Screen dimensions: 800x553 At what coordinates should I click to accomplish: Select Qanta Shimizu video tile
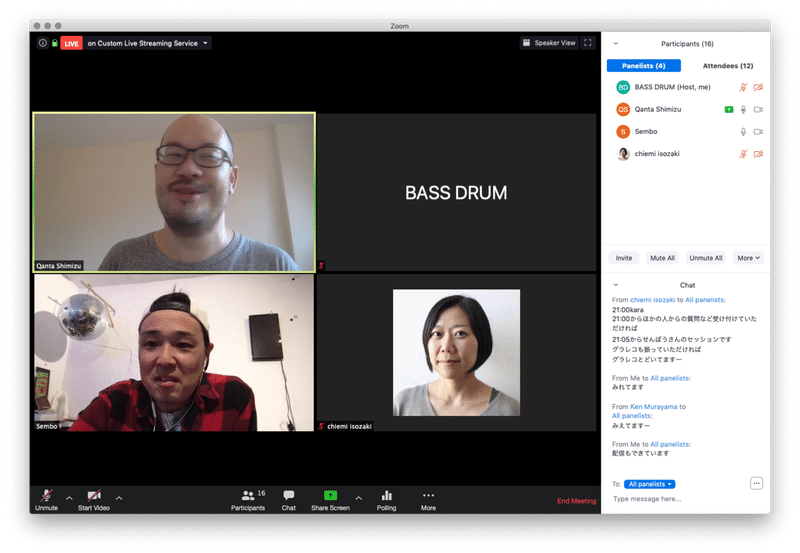pos(174,192)
